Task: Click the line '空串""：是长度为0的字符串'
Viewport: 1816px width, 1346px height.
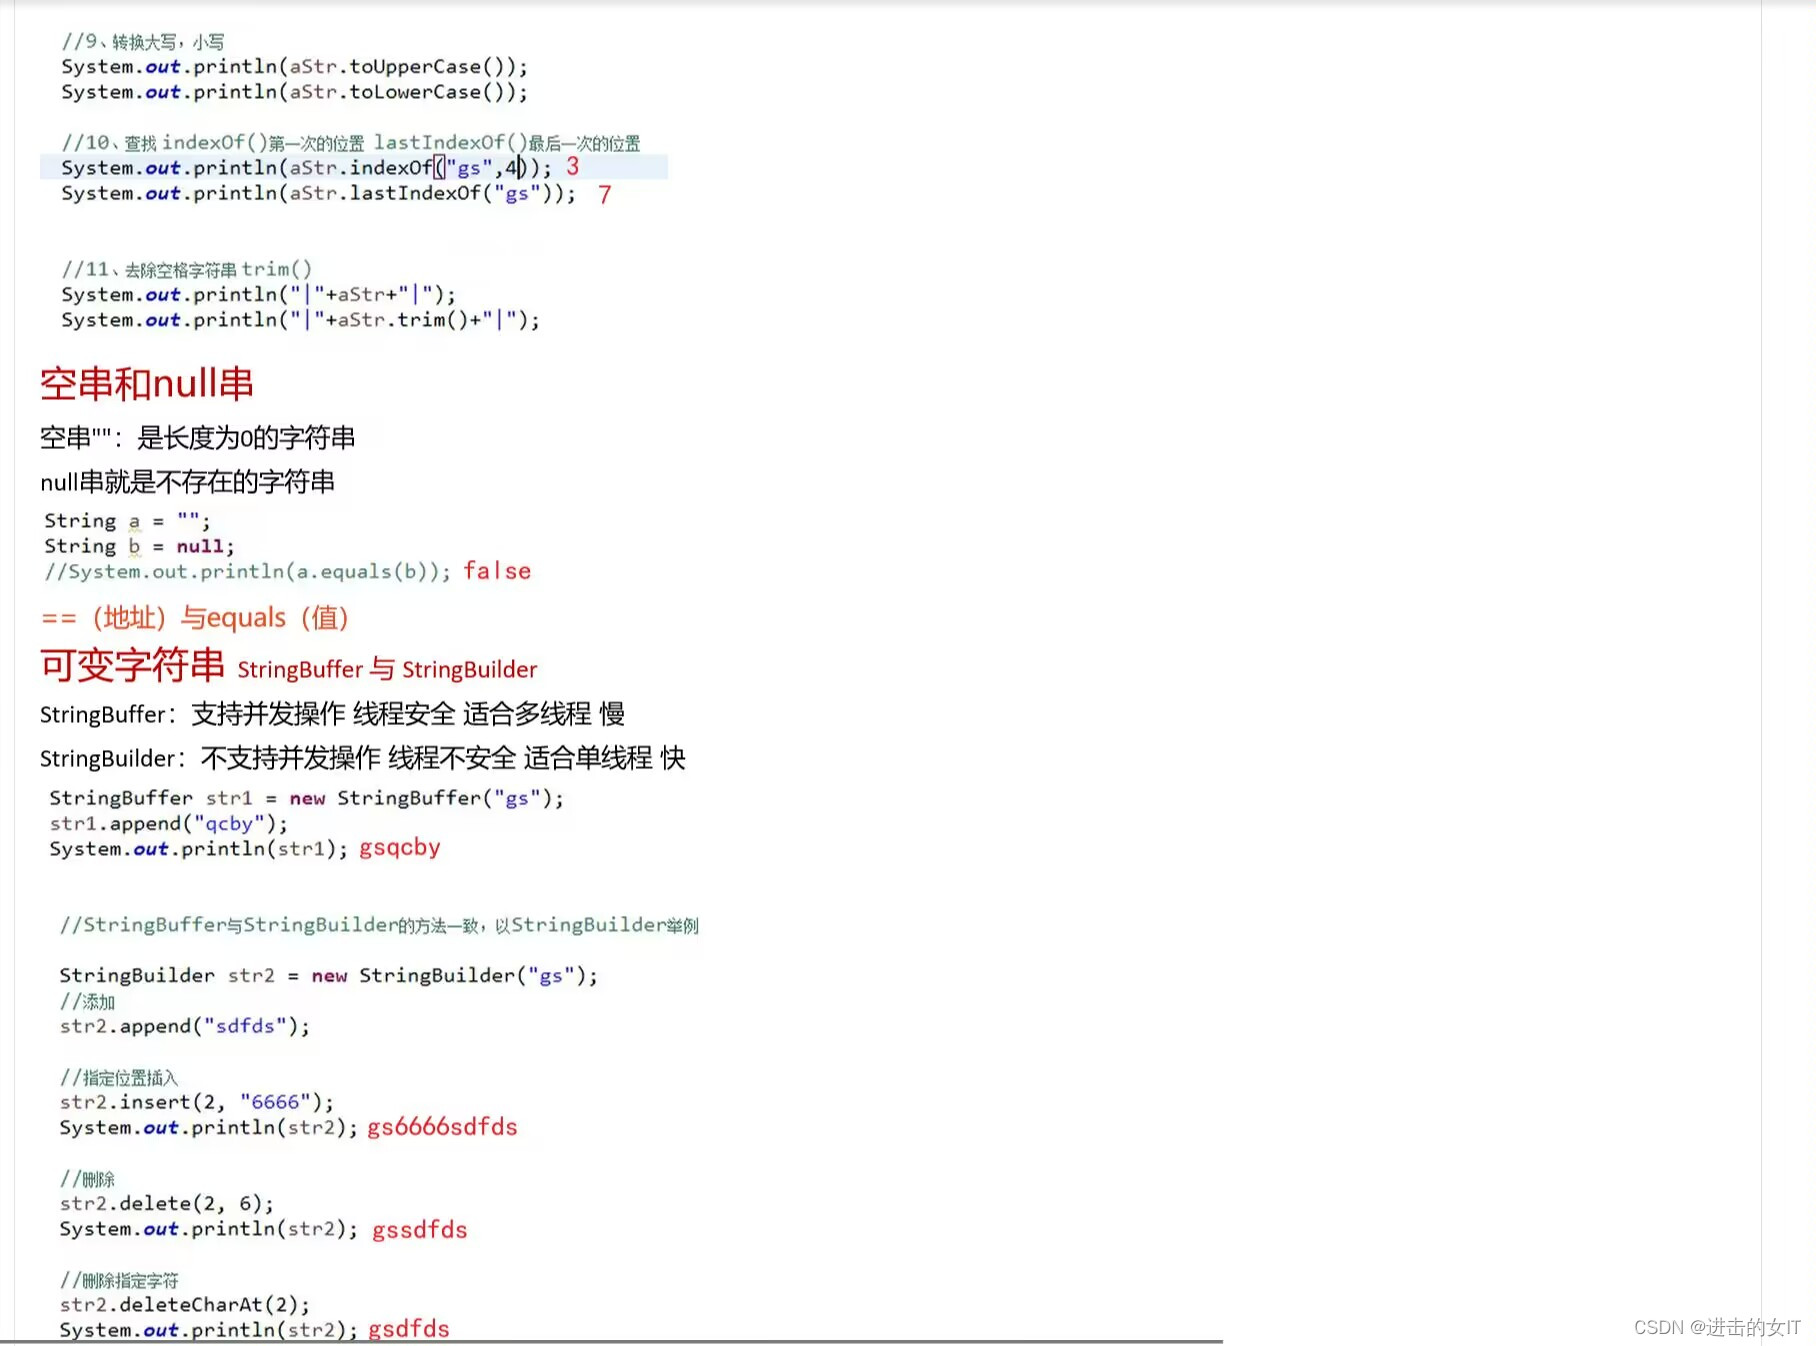Action: [198, 438]
